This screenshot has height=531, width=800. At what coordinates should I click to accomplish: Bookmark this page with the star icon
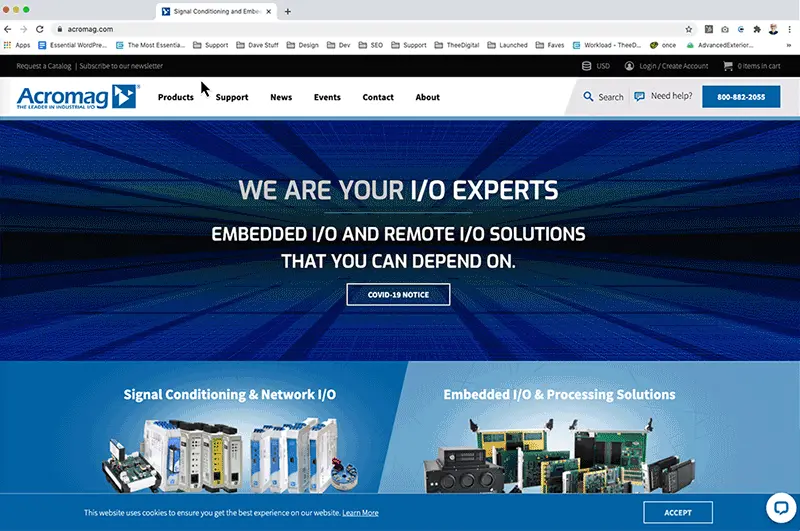tap(689, 29)
